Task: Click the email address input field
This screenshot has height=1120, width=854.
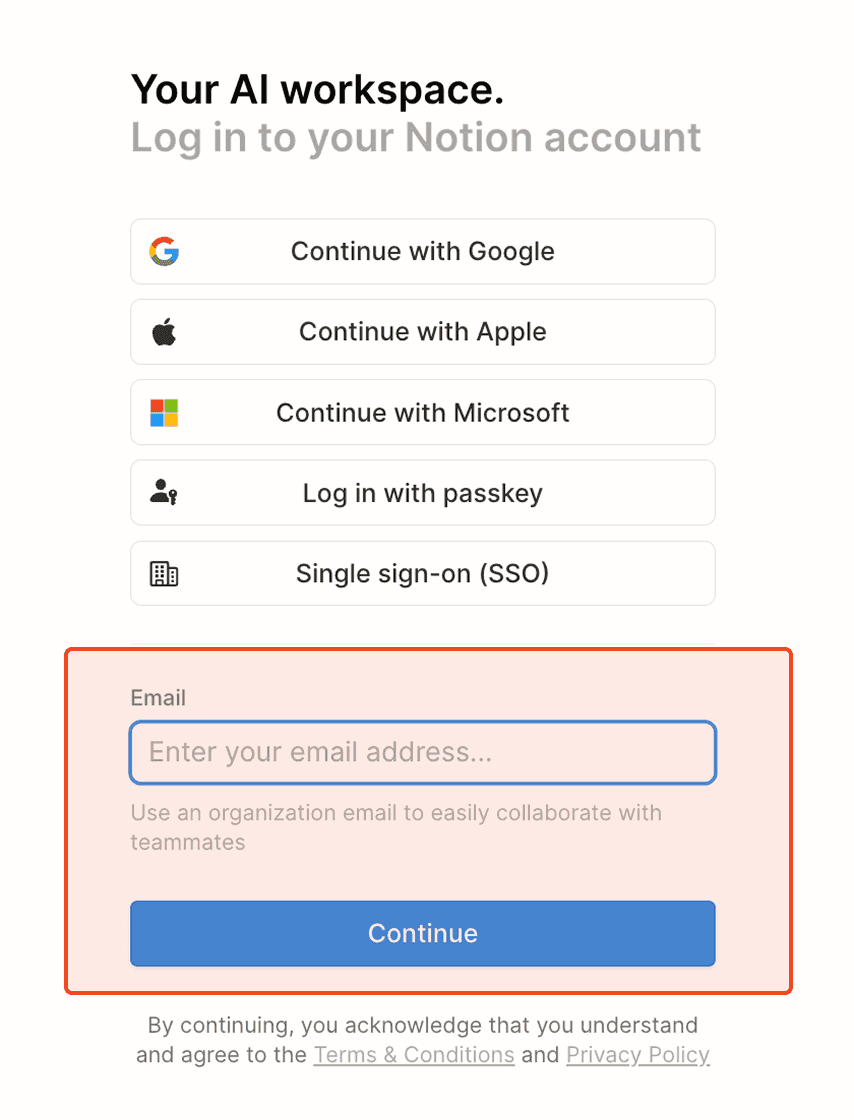Action: pyautogui.click(x=422, y=752)
